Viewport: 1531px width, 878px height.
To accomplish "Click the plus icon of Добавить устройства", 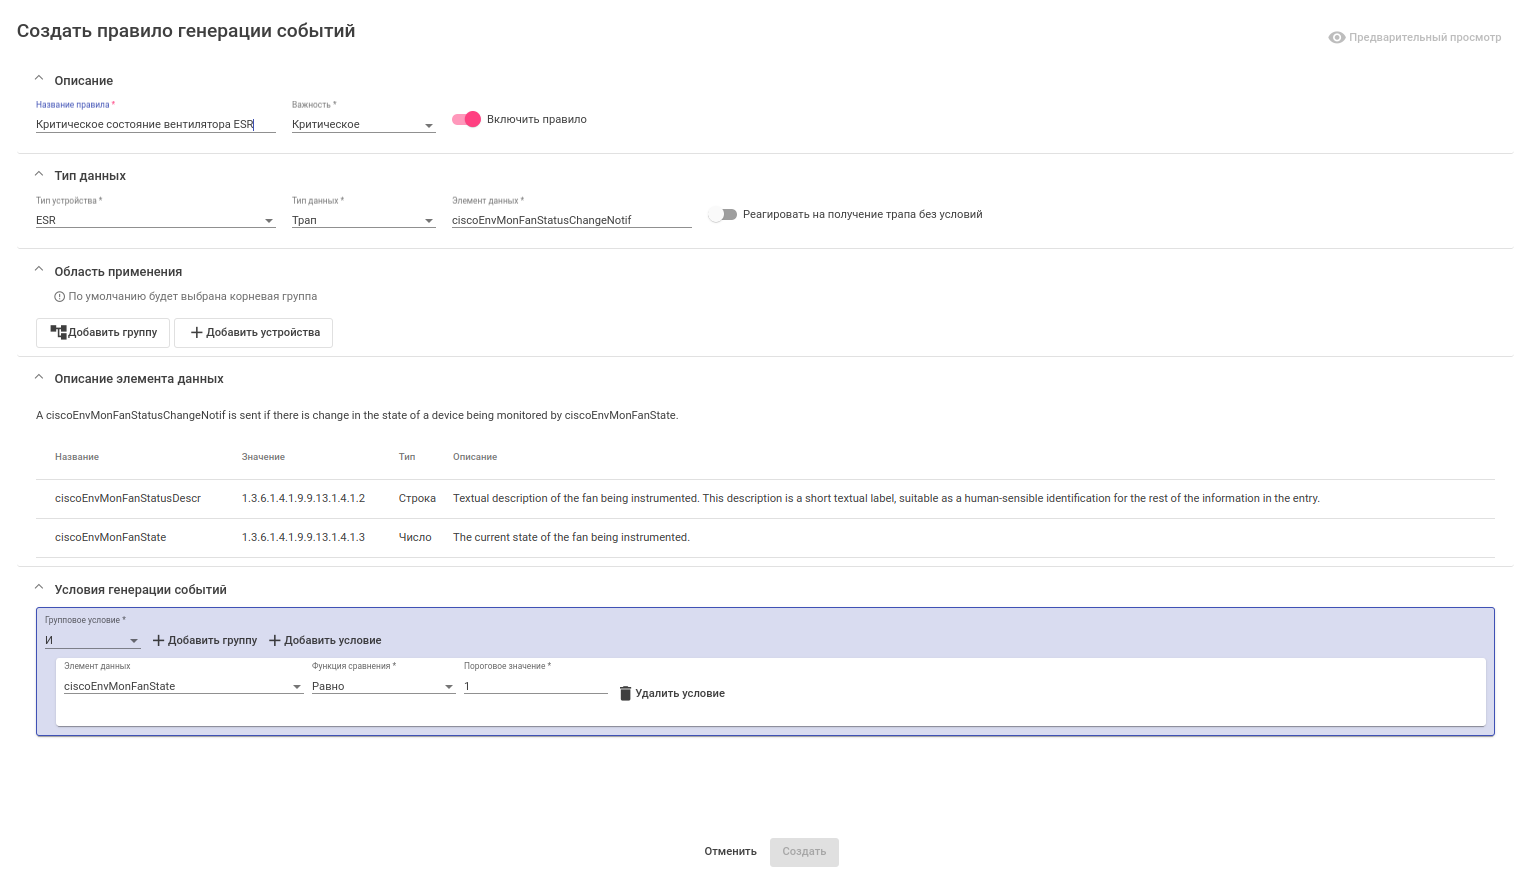I will [x=197, y=333].
